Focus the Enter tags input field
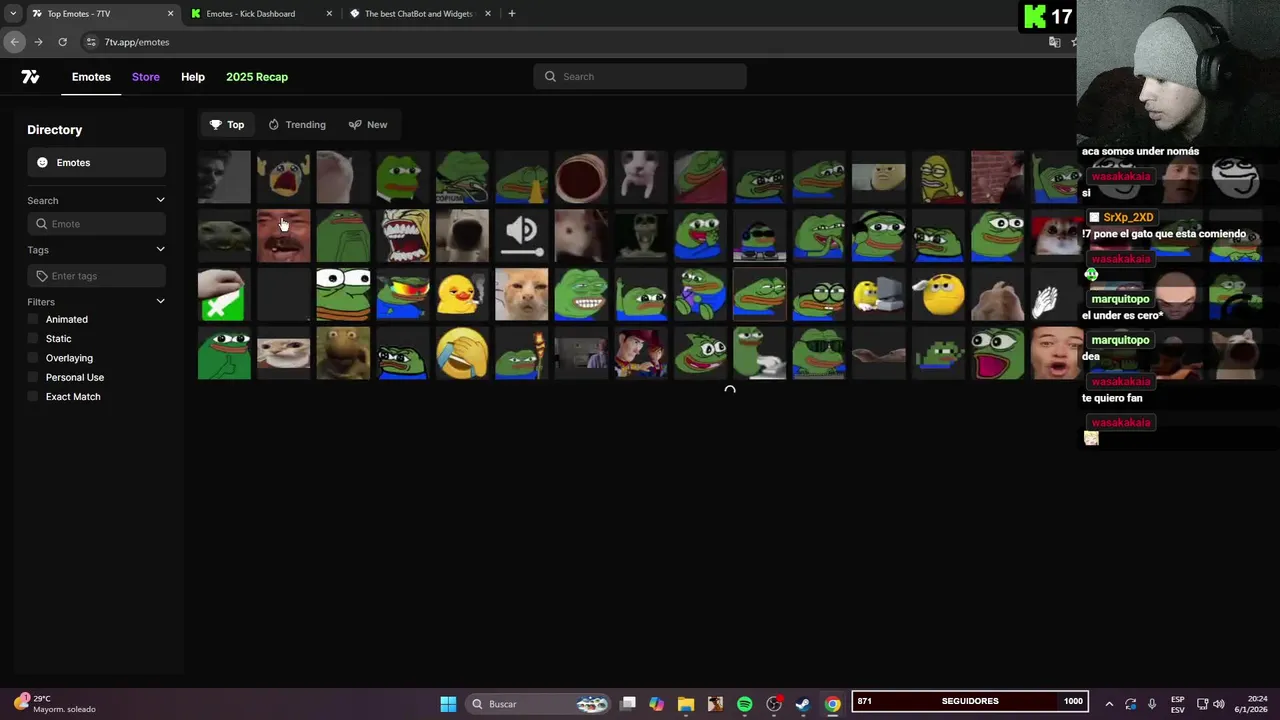1280x720 pixels. pyautogui.click(x=96, y=276)
